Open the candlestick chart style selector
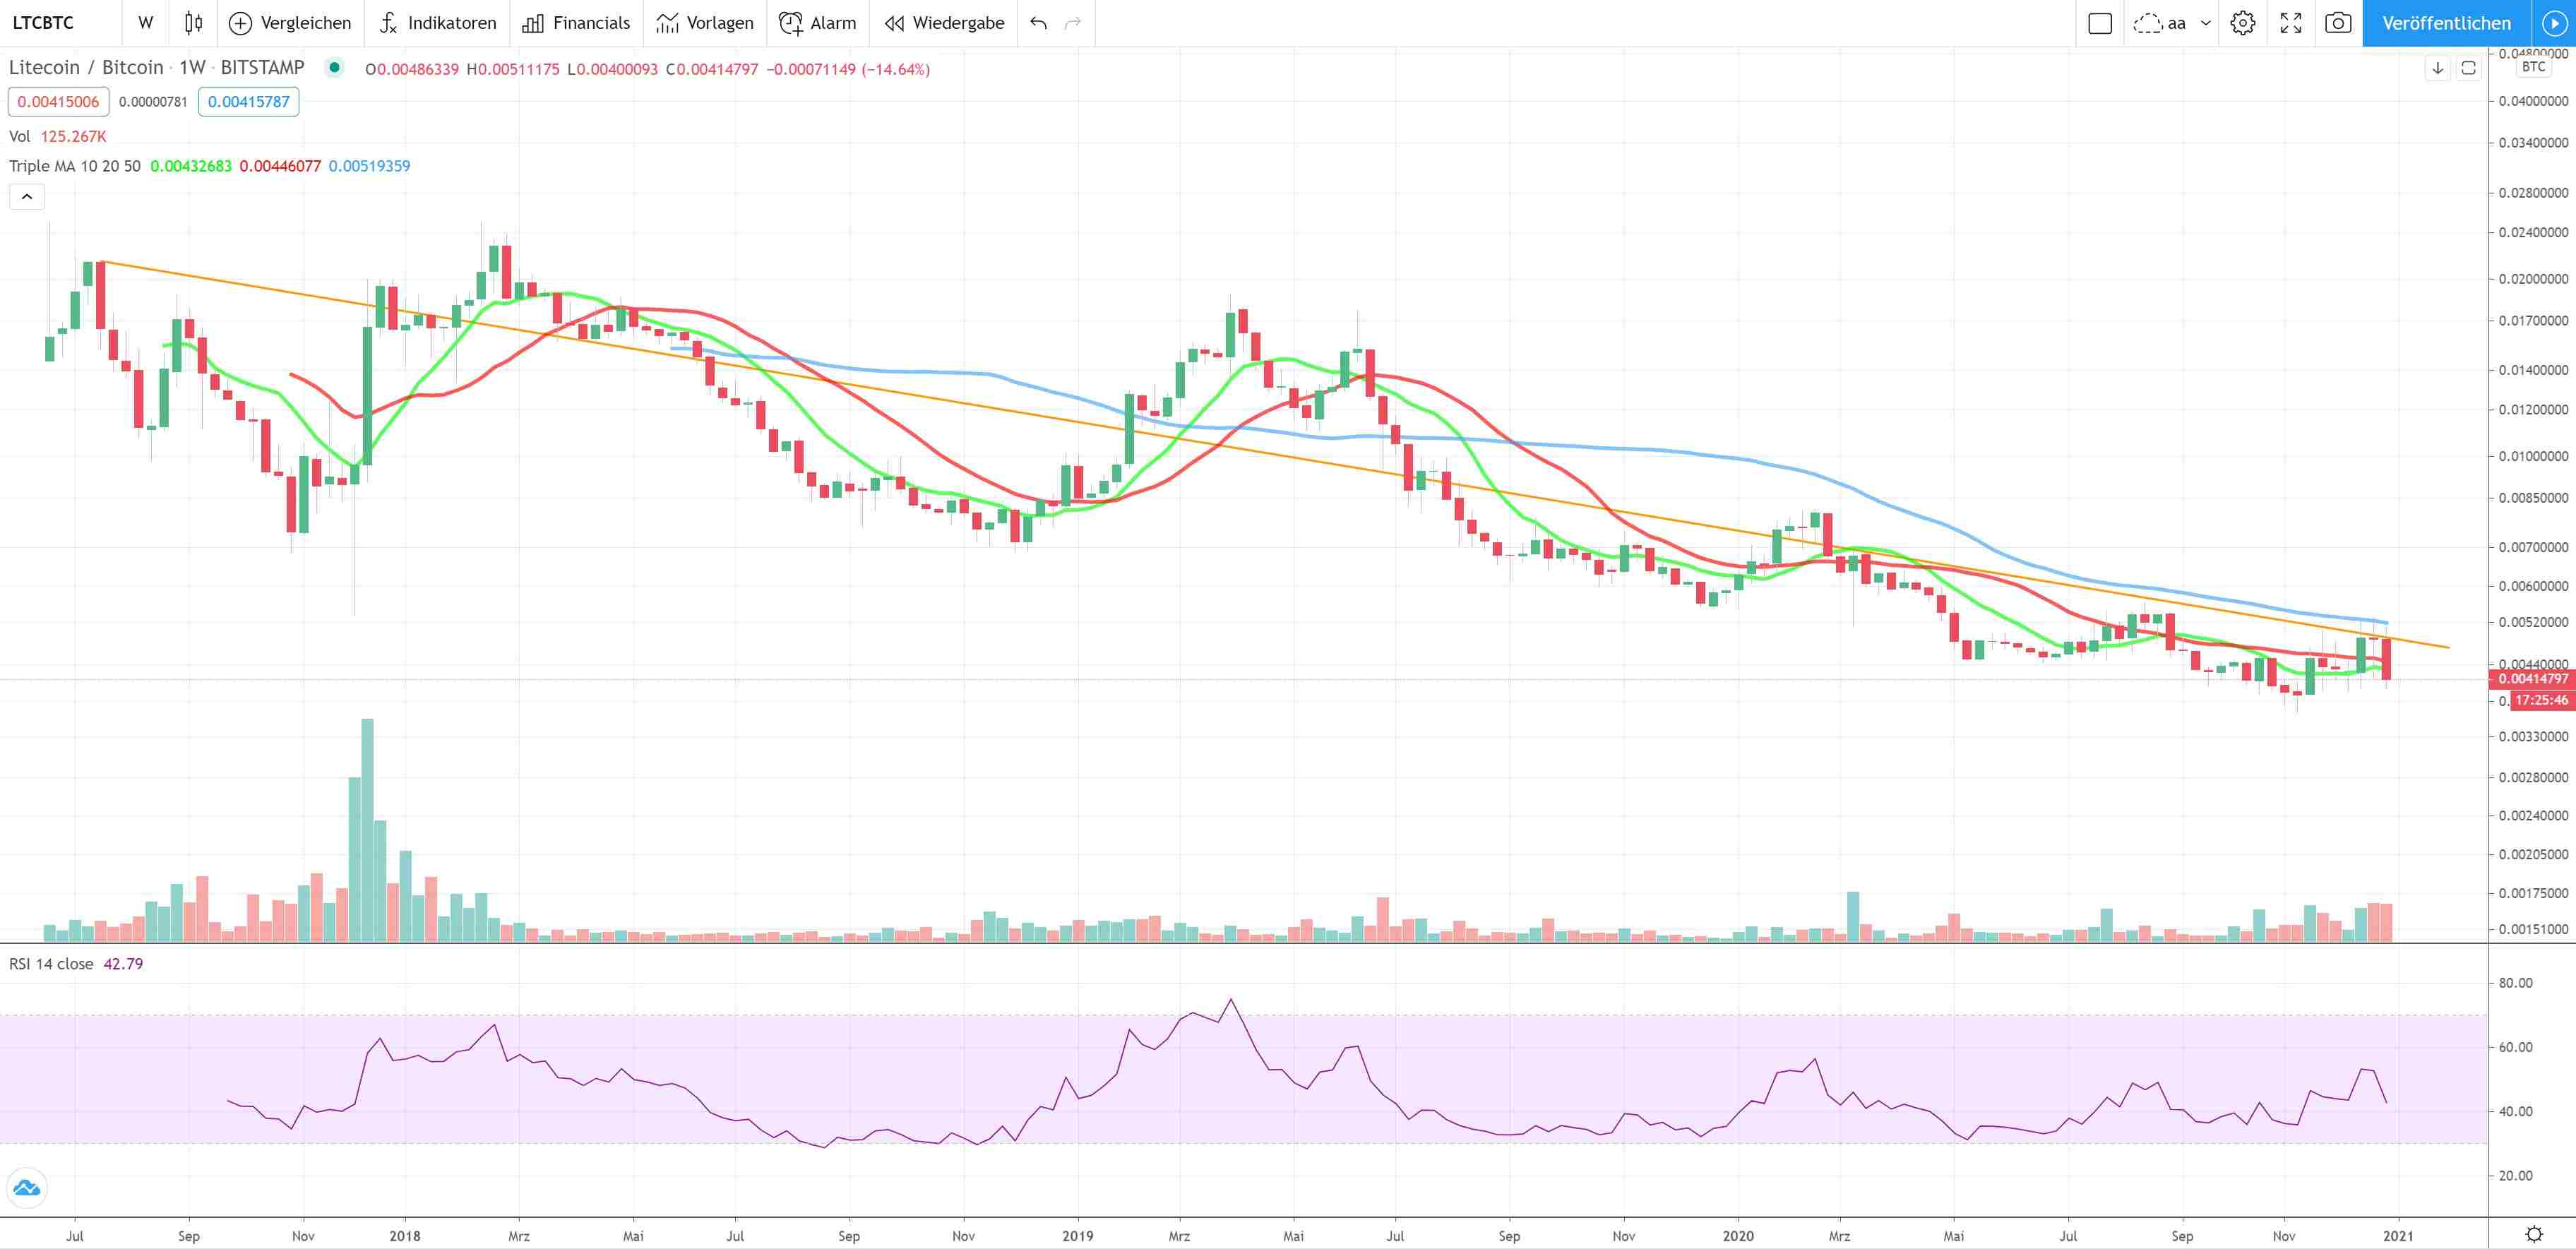 click(194, 23)
